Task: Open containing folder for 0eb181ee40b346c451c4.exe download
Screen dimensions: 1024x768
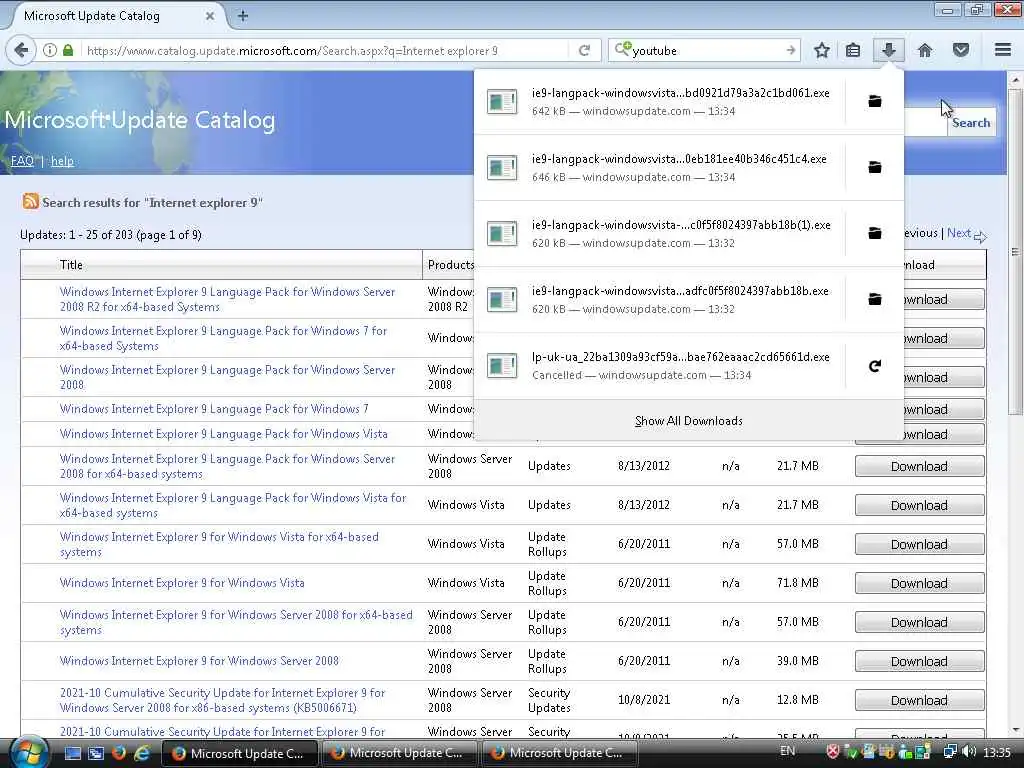Action: [x=874, y=167]
